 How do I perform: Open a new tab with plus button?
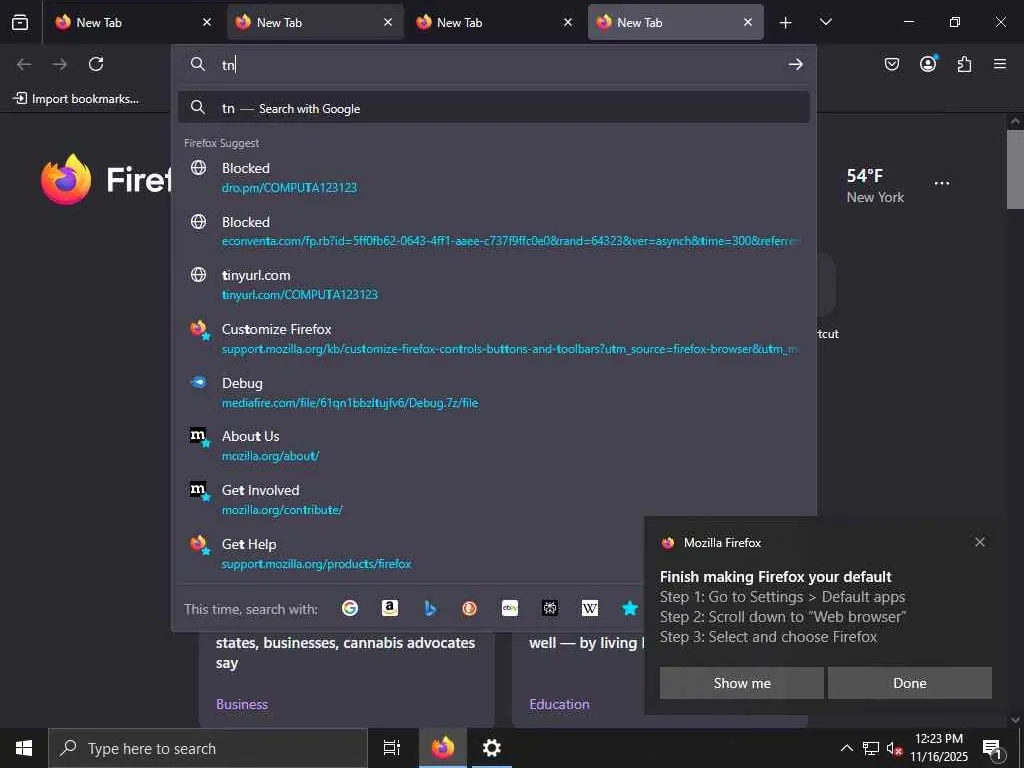click(786, 23)
